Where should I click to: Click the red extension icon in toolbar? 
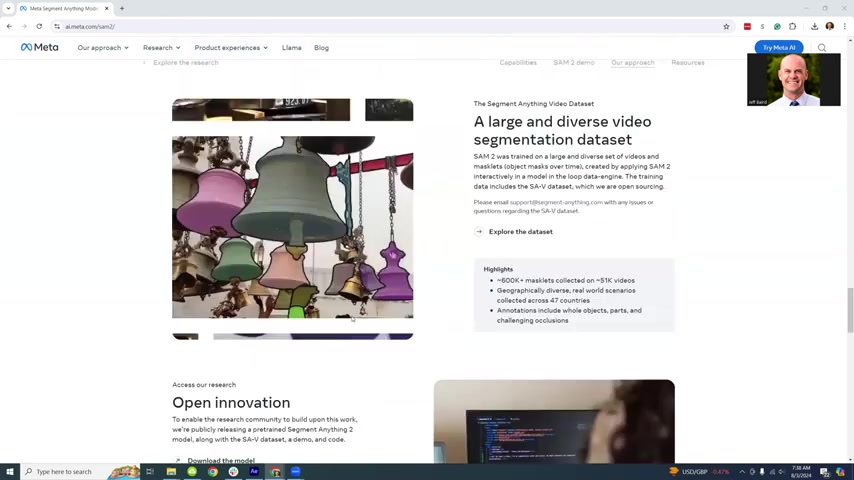coord(747,26)
